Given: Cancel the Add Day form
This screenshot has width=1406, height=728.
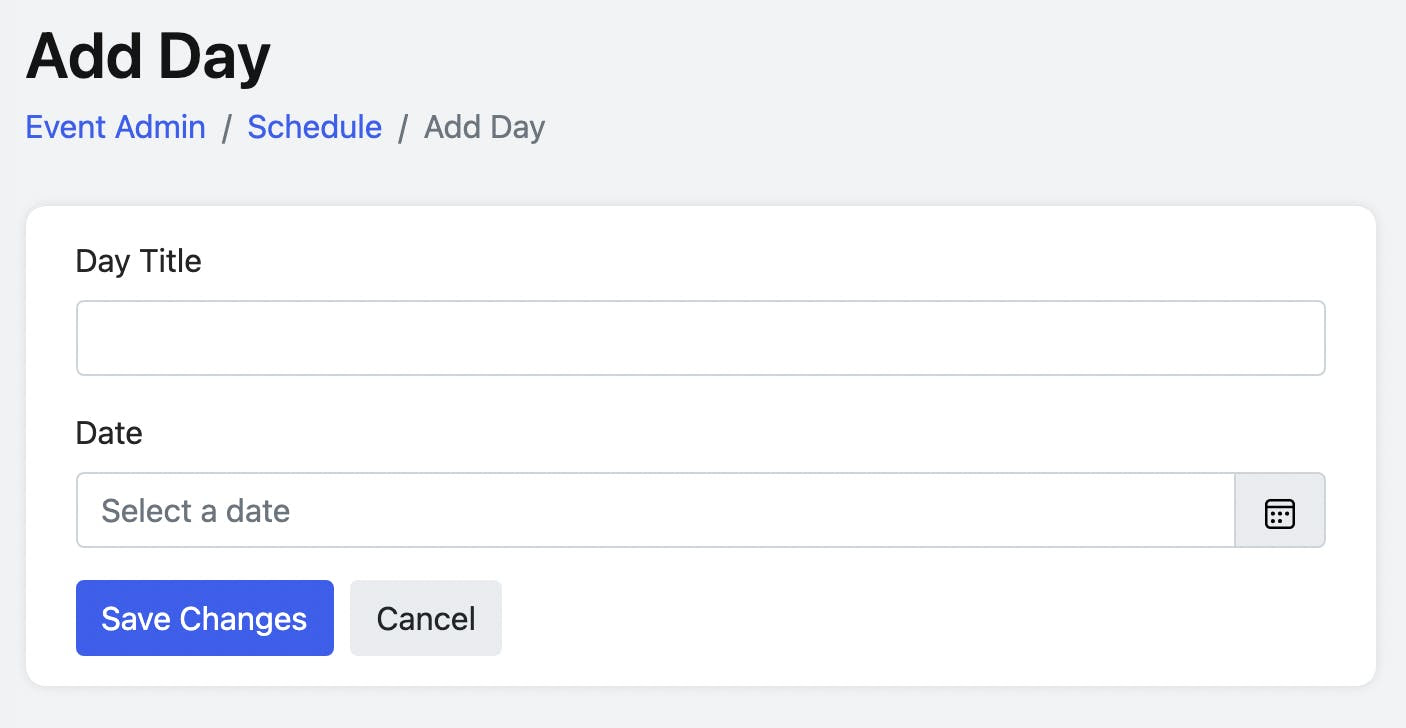Looking at the screenshot, I should 425,618.
